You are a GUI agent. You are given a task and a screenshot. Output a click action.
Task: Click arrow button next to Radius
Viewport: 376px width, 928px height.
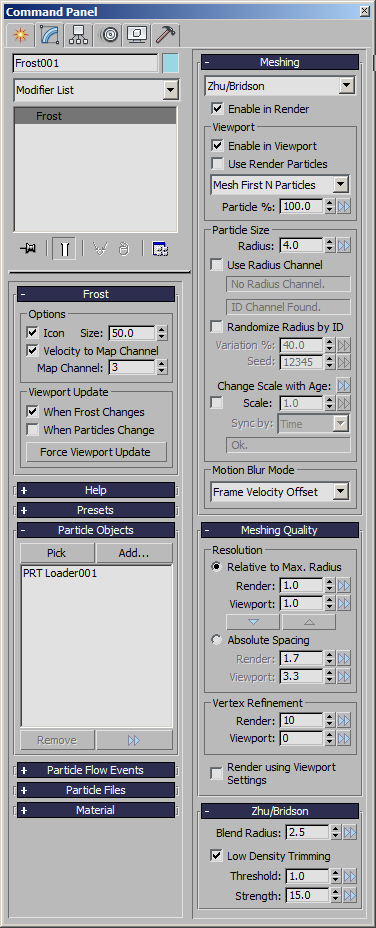[344, 245]
